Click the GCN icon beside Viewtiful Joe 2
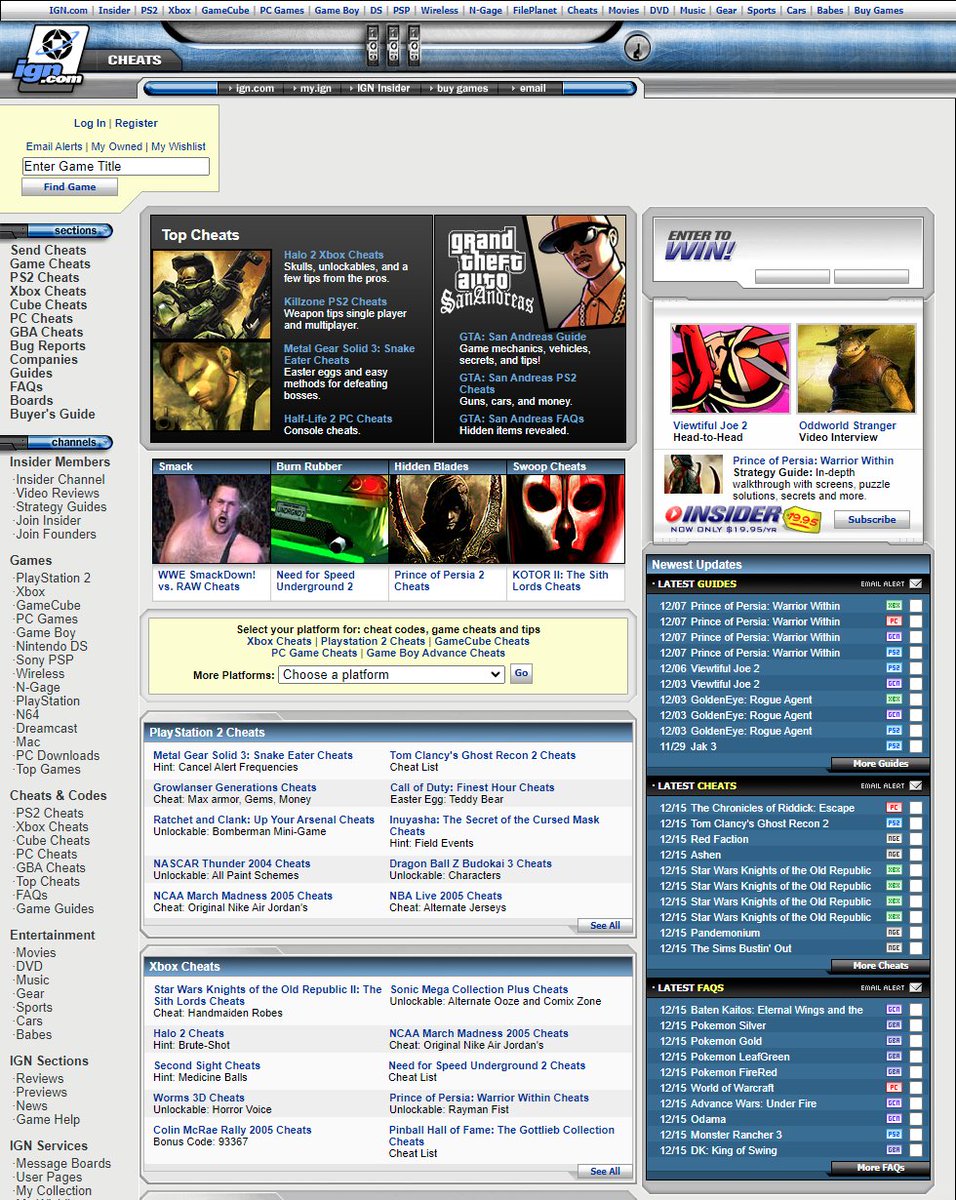This screenshot has width=956, height=1200. (894, 684)
